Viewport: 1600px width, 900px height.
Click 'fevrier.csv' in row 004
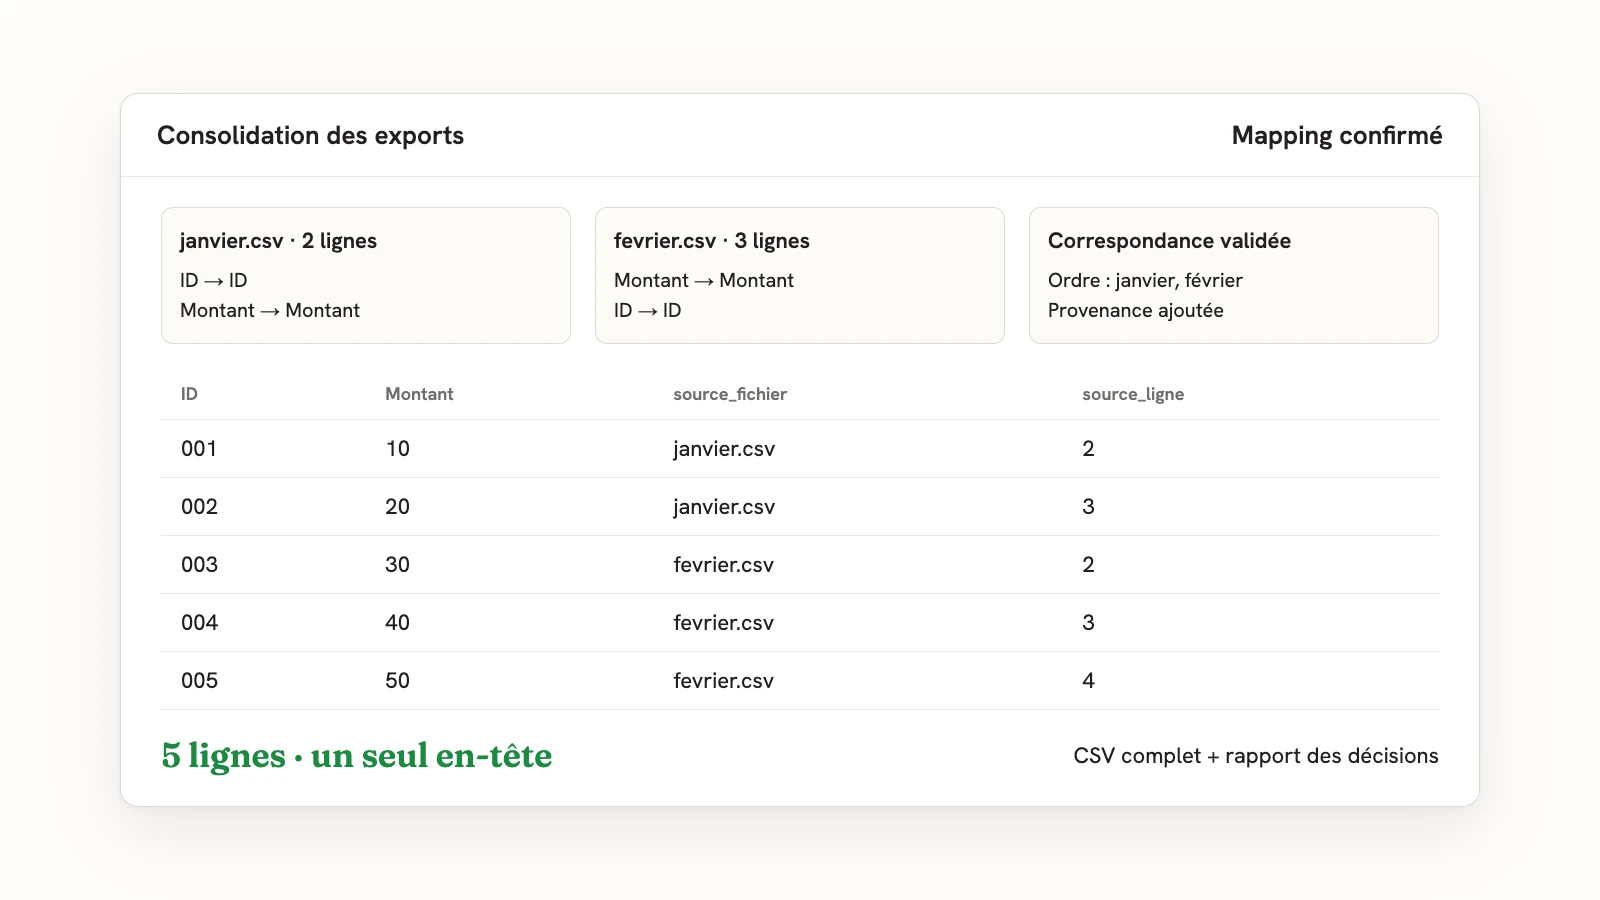(724, 623)
